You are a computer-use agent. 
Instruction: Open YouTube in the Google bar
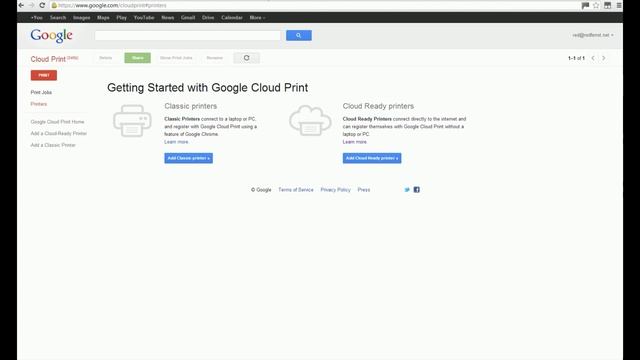point(144,18)
